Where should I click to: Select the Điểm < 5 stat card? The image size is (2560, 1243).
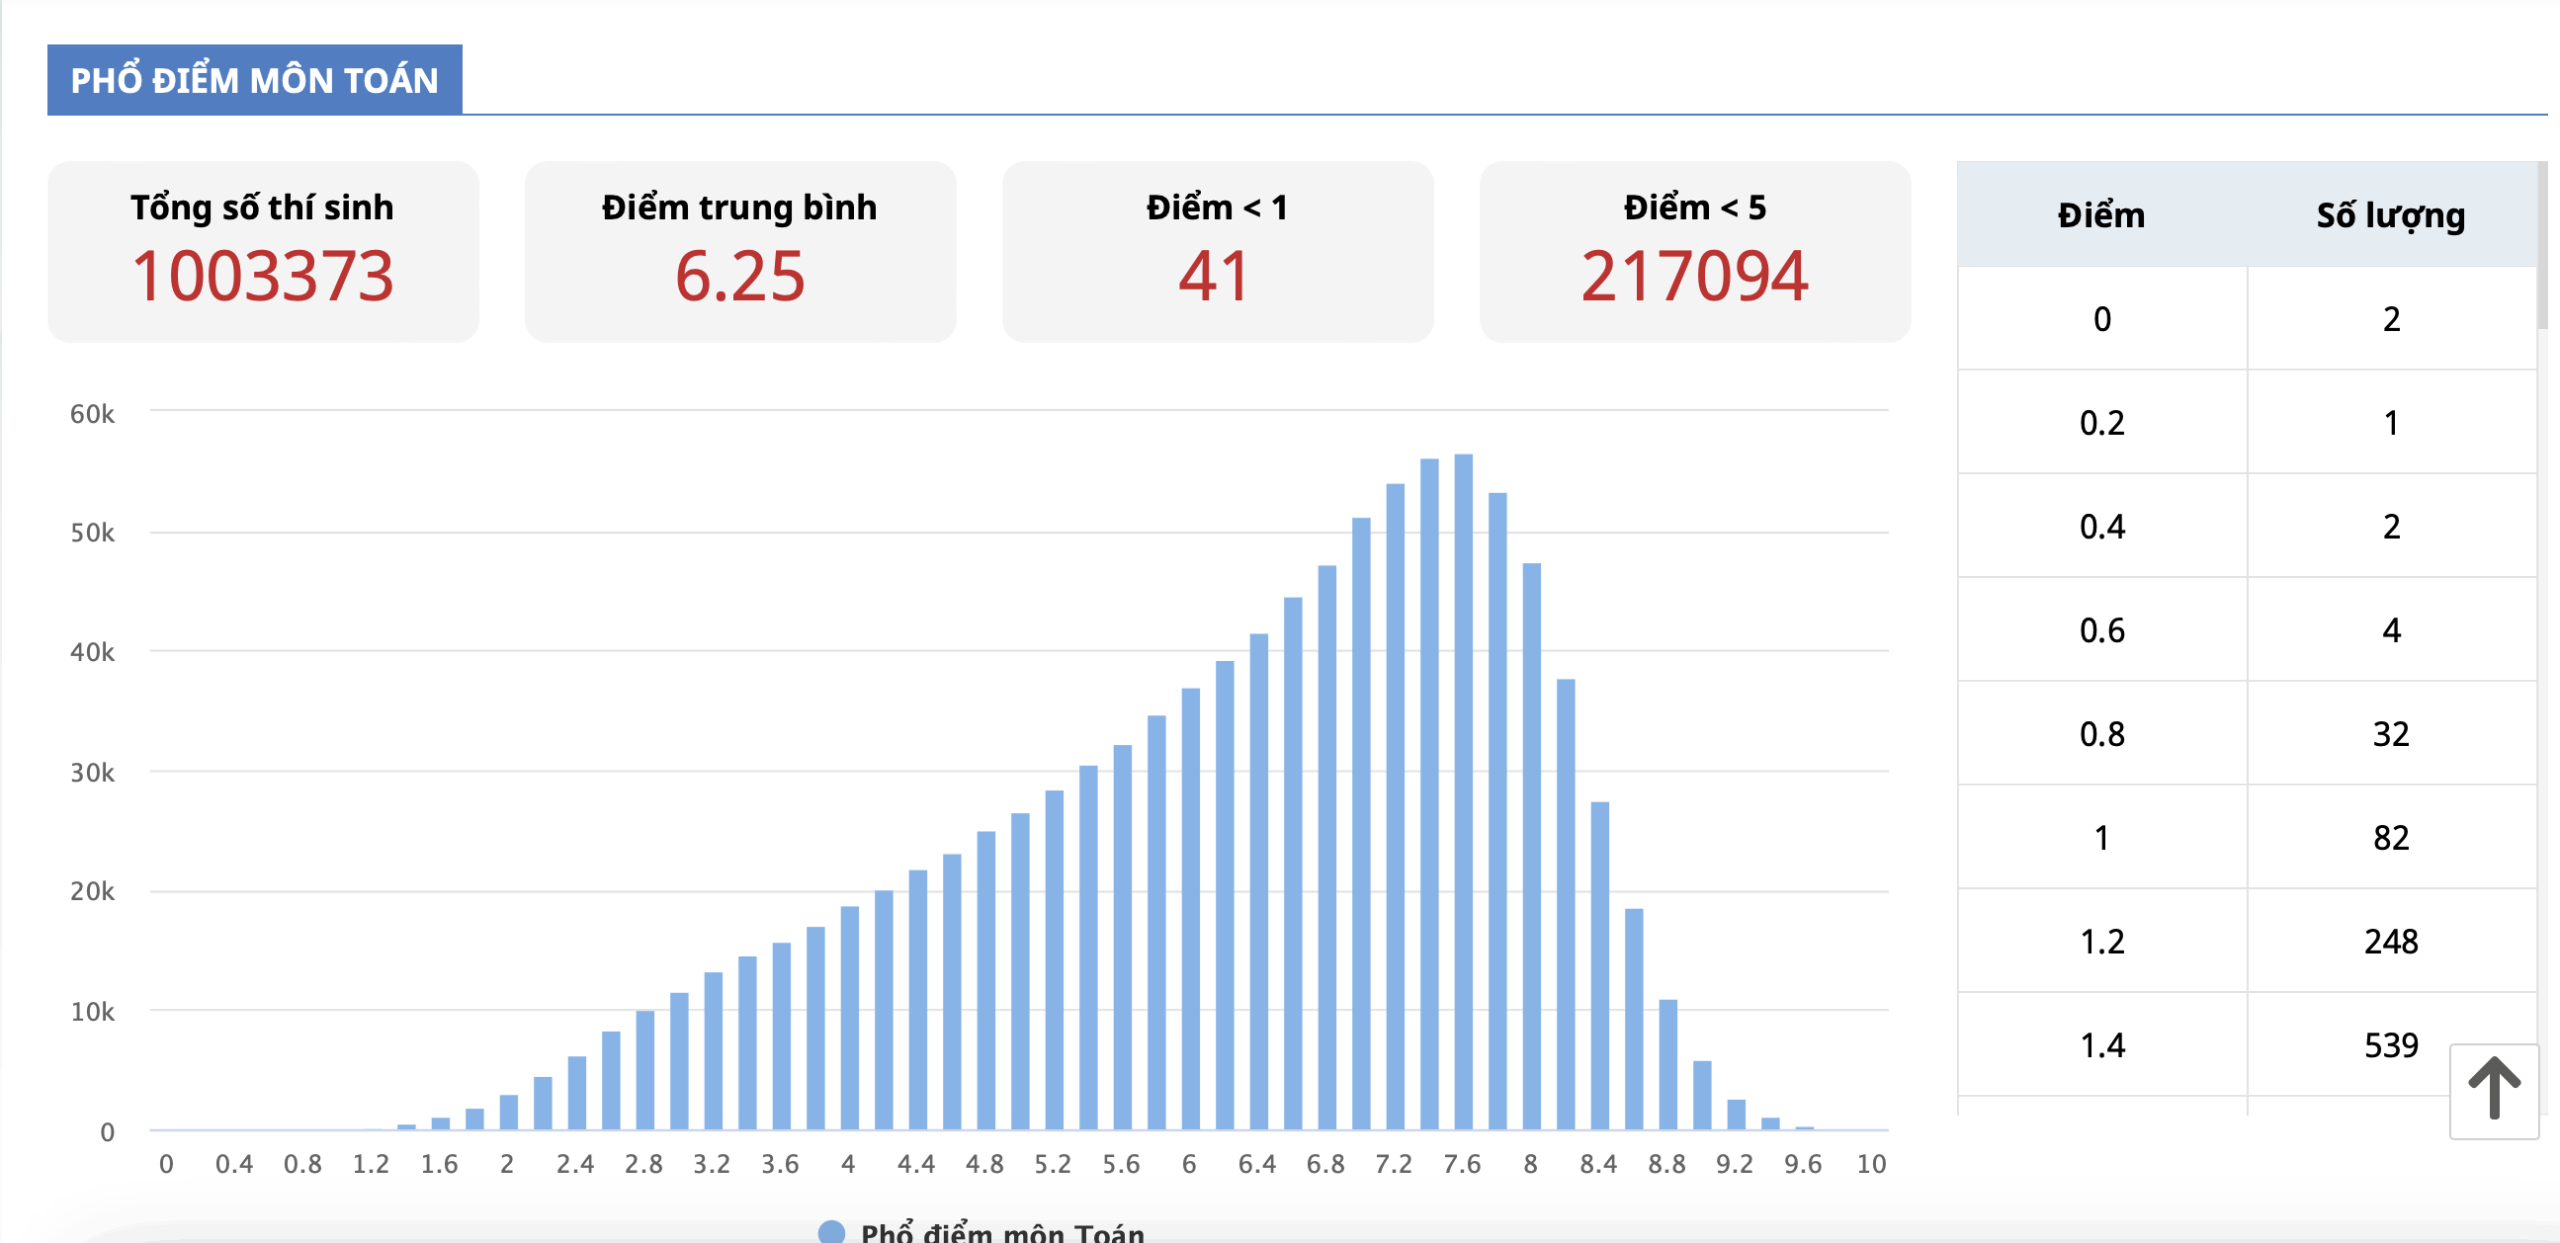click(x=1694, y=252)
